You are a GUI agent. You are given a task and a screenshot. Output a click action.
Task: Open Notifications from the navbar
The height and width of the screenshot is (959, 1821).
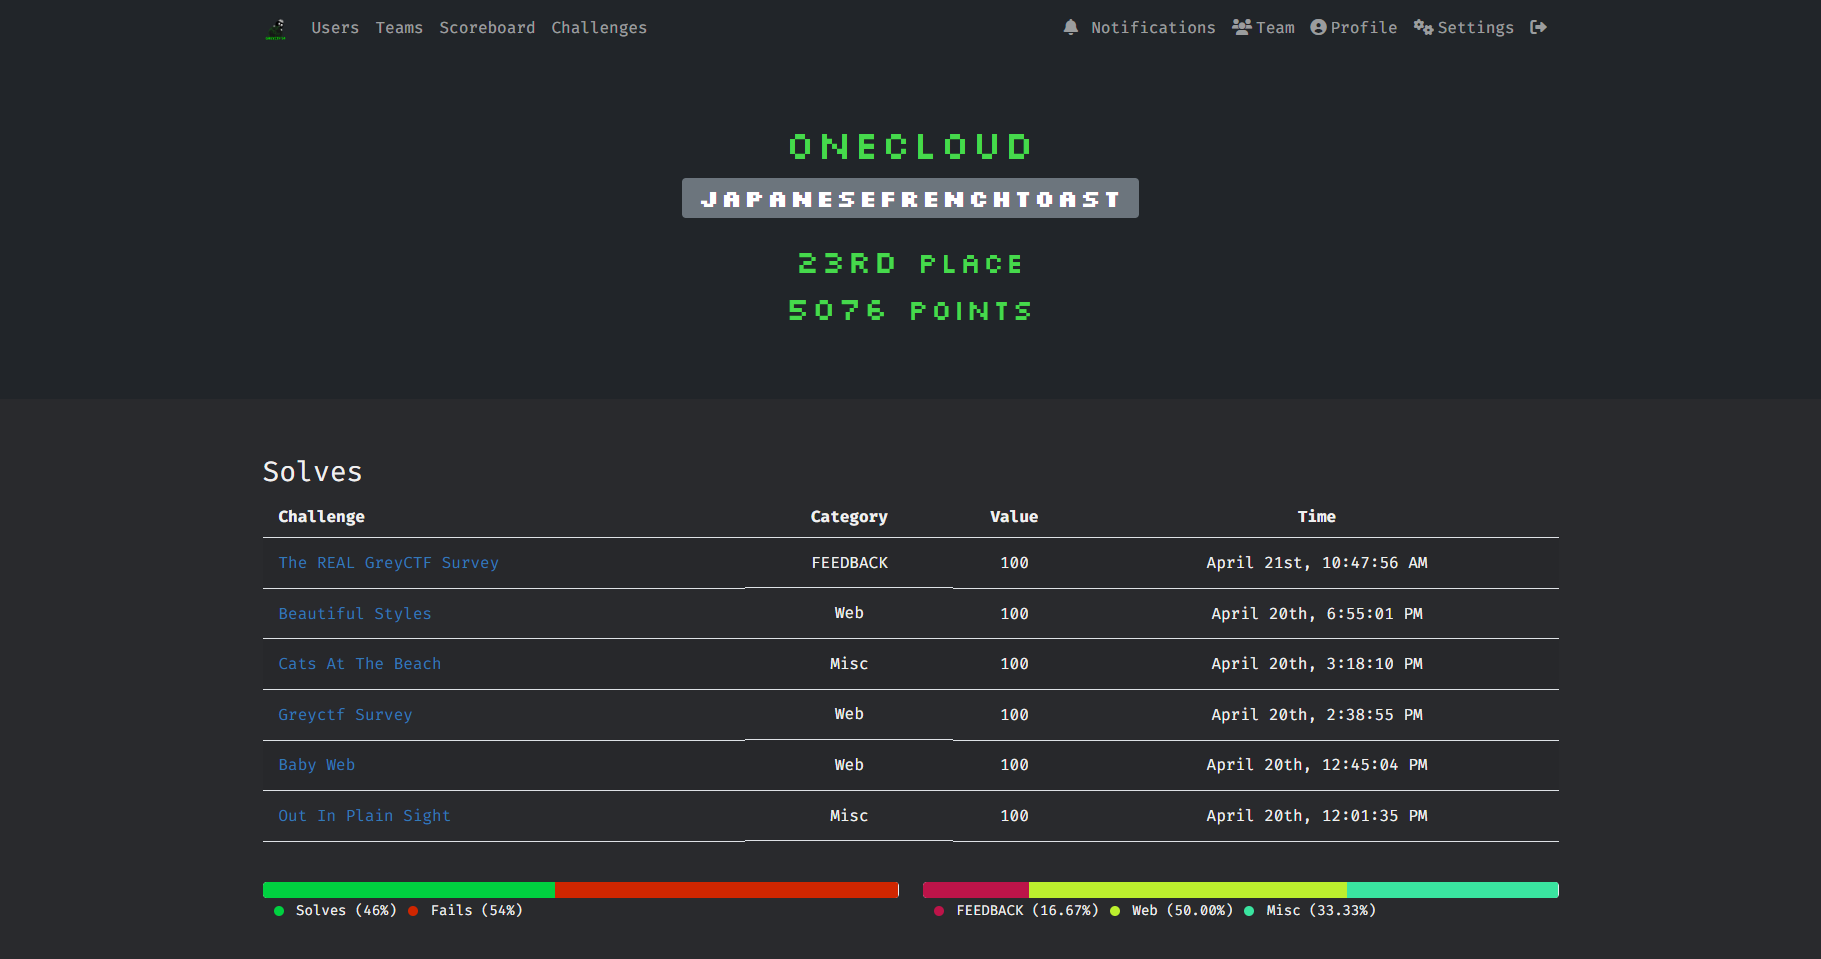[1153, 28]
